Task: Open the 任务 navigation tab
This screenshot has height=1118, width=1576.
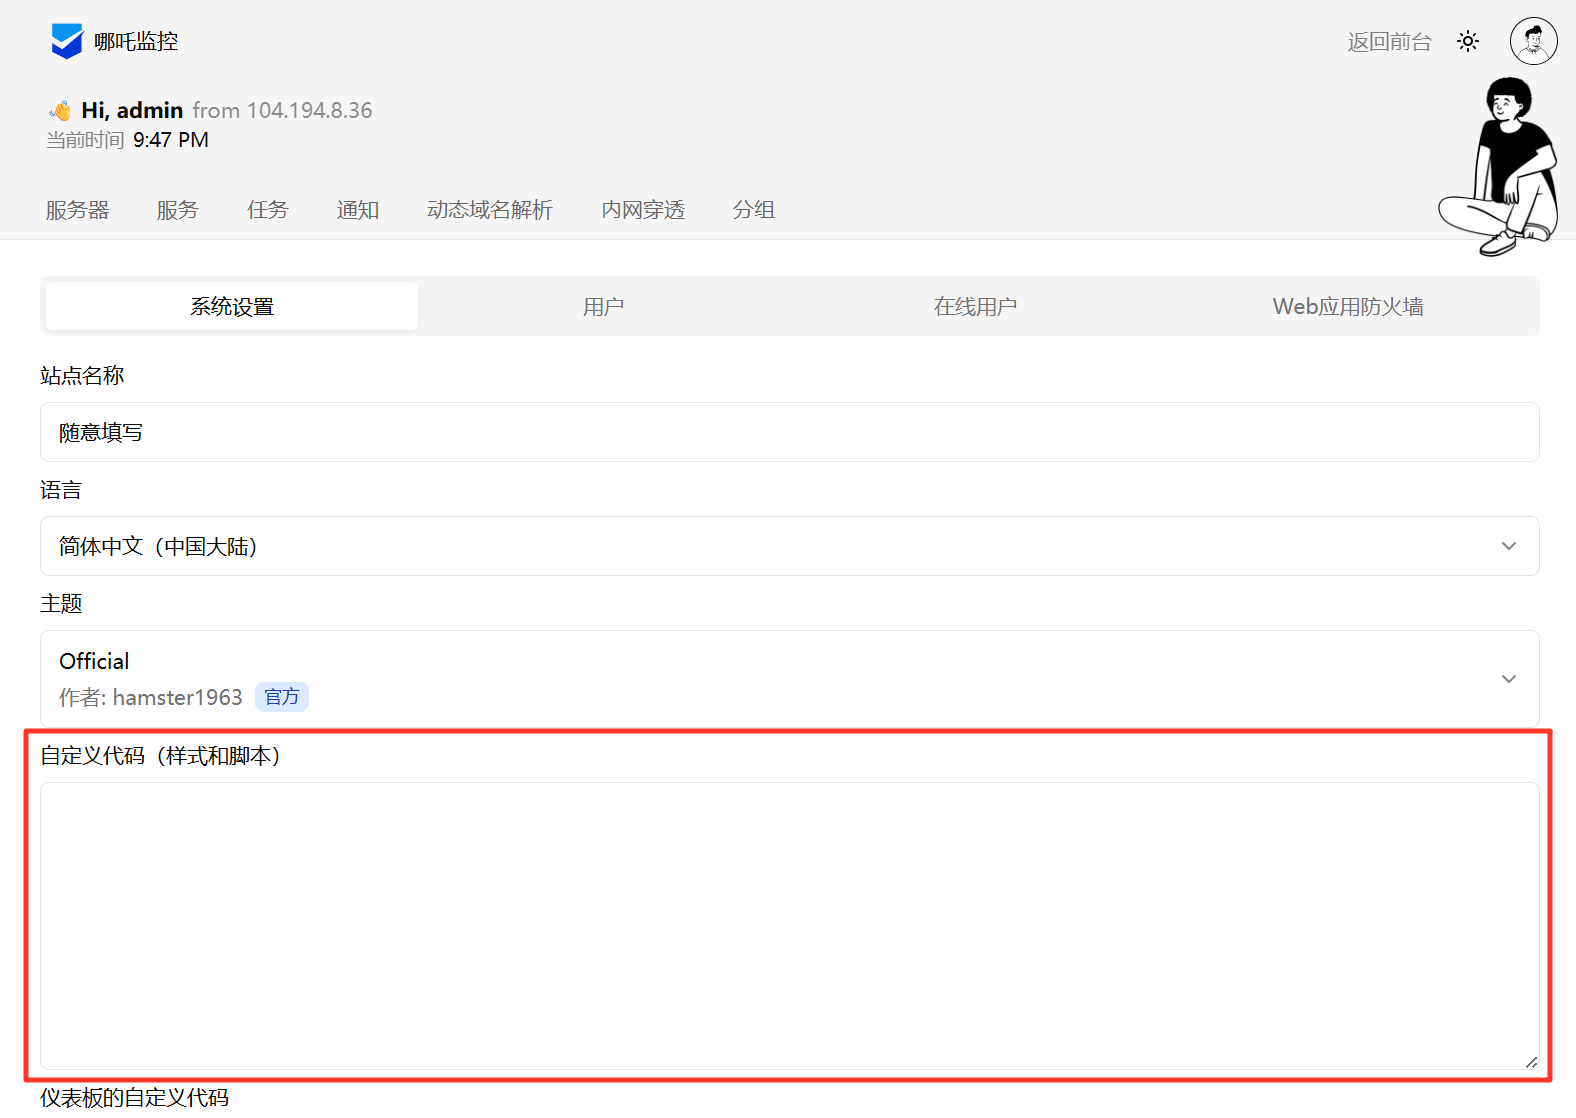Action: click(267, 210)
